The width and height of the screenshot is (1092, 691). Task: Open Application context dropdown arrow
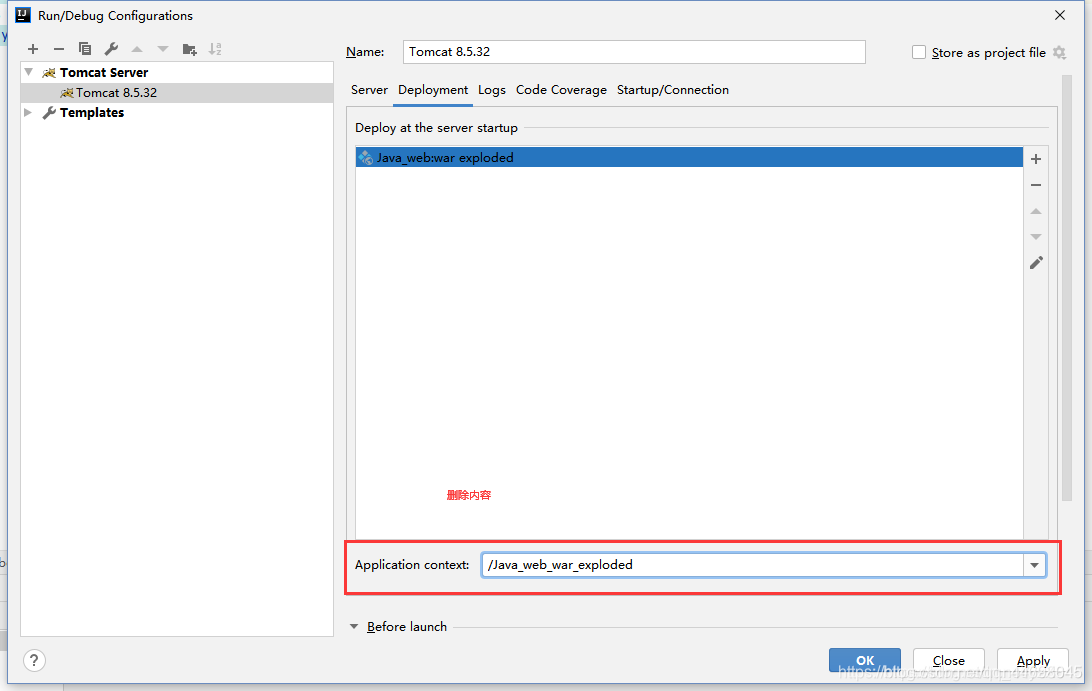point(1034,565)
